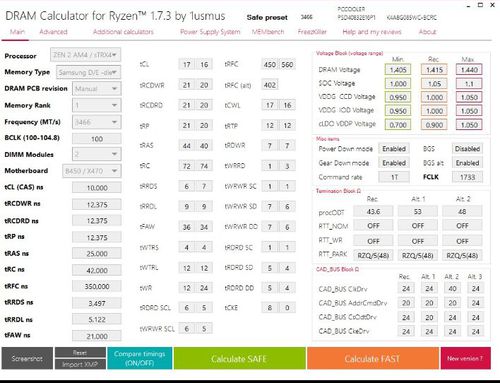Open the DIMM Modules dropdown
Image resolution: width=500 pixels, height=383 pixels.
(x=97, y=154)
